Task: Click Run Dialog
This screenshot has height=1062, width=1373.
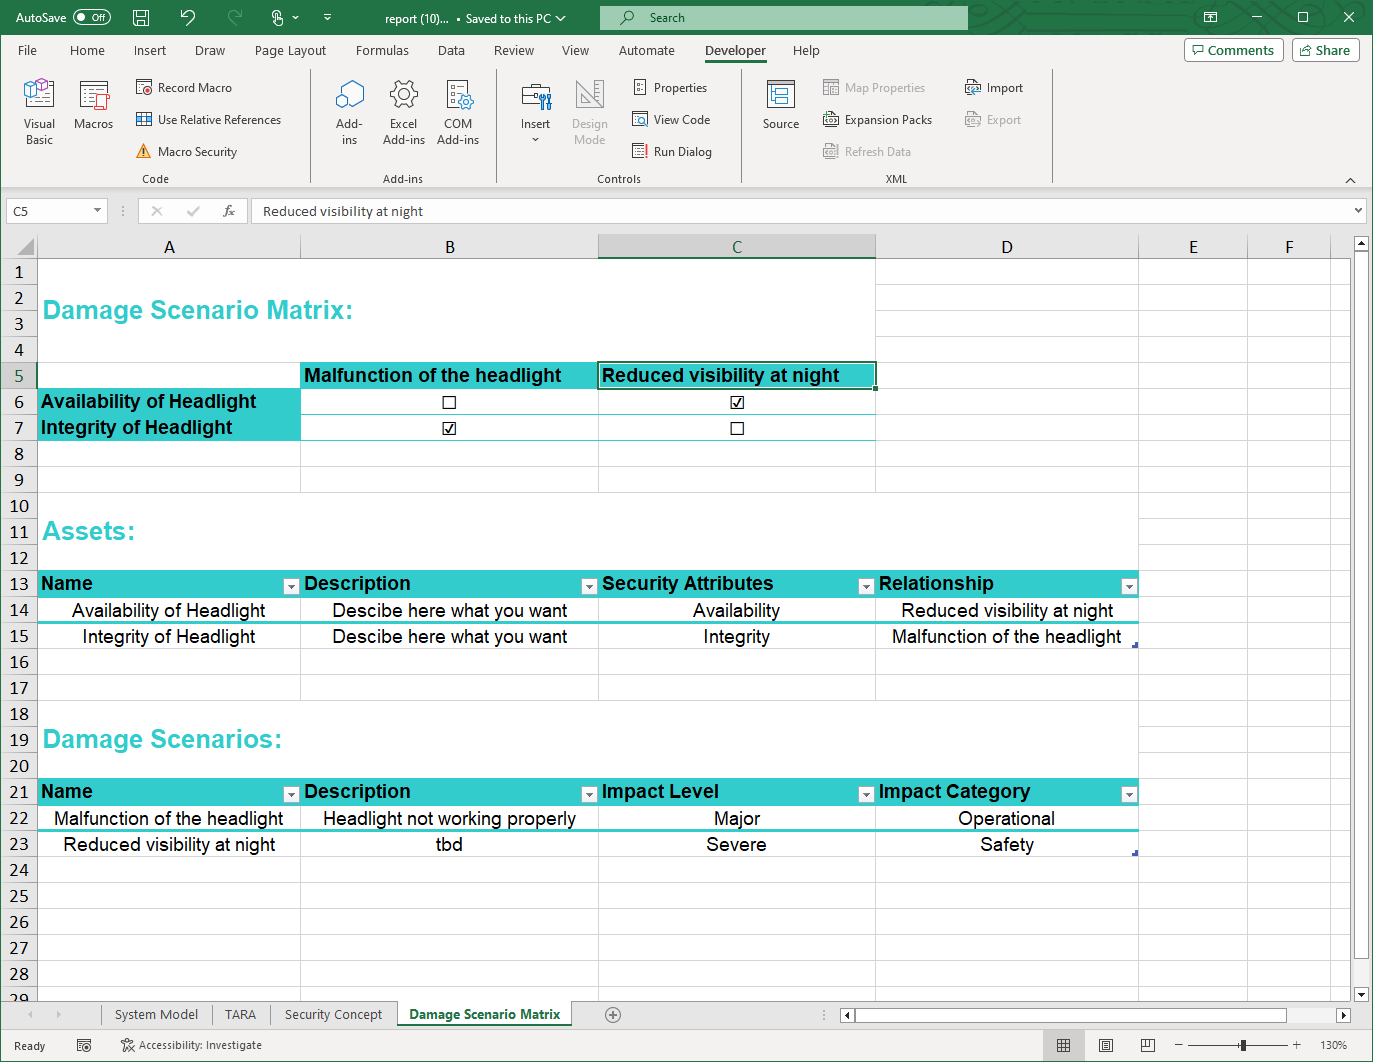Action: pyautogui.click(x=672, y=152)
